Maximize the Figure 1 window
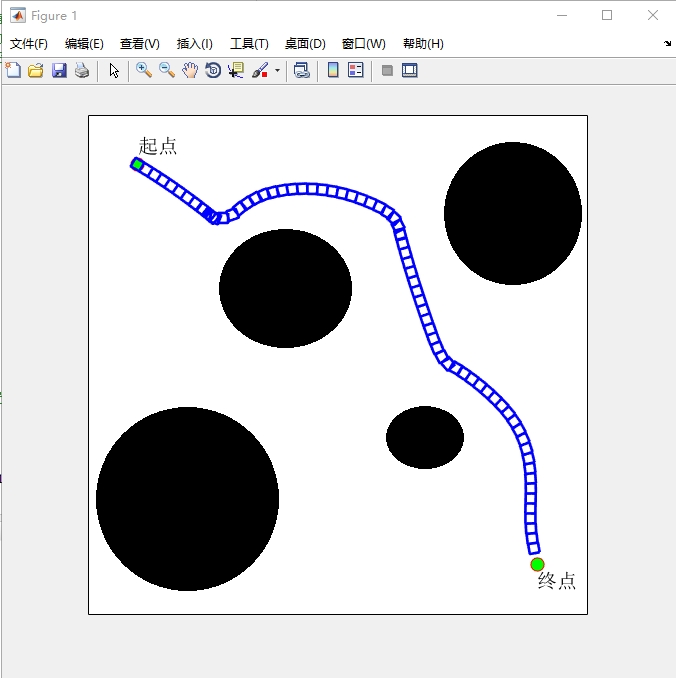This screenshot has width=676, height=678. point(607,16)
